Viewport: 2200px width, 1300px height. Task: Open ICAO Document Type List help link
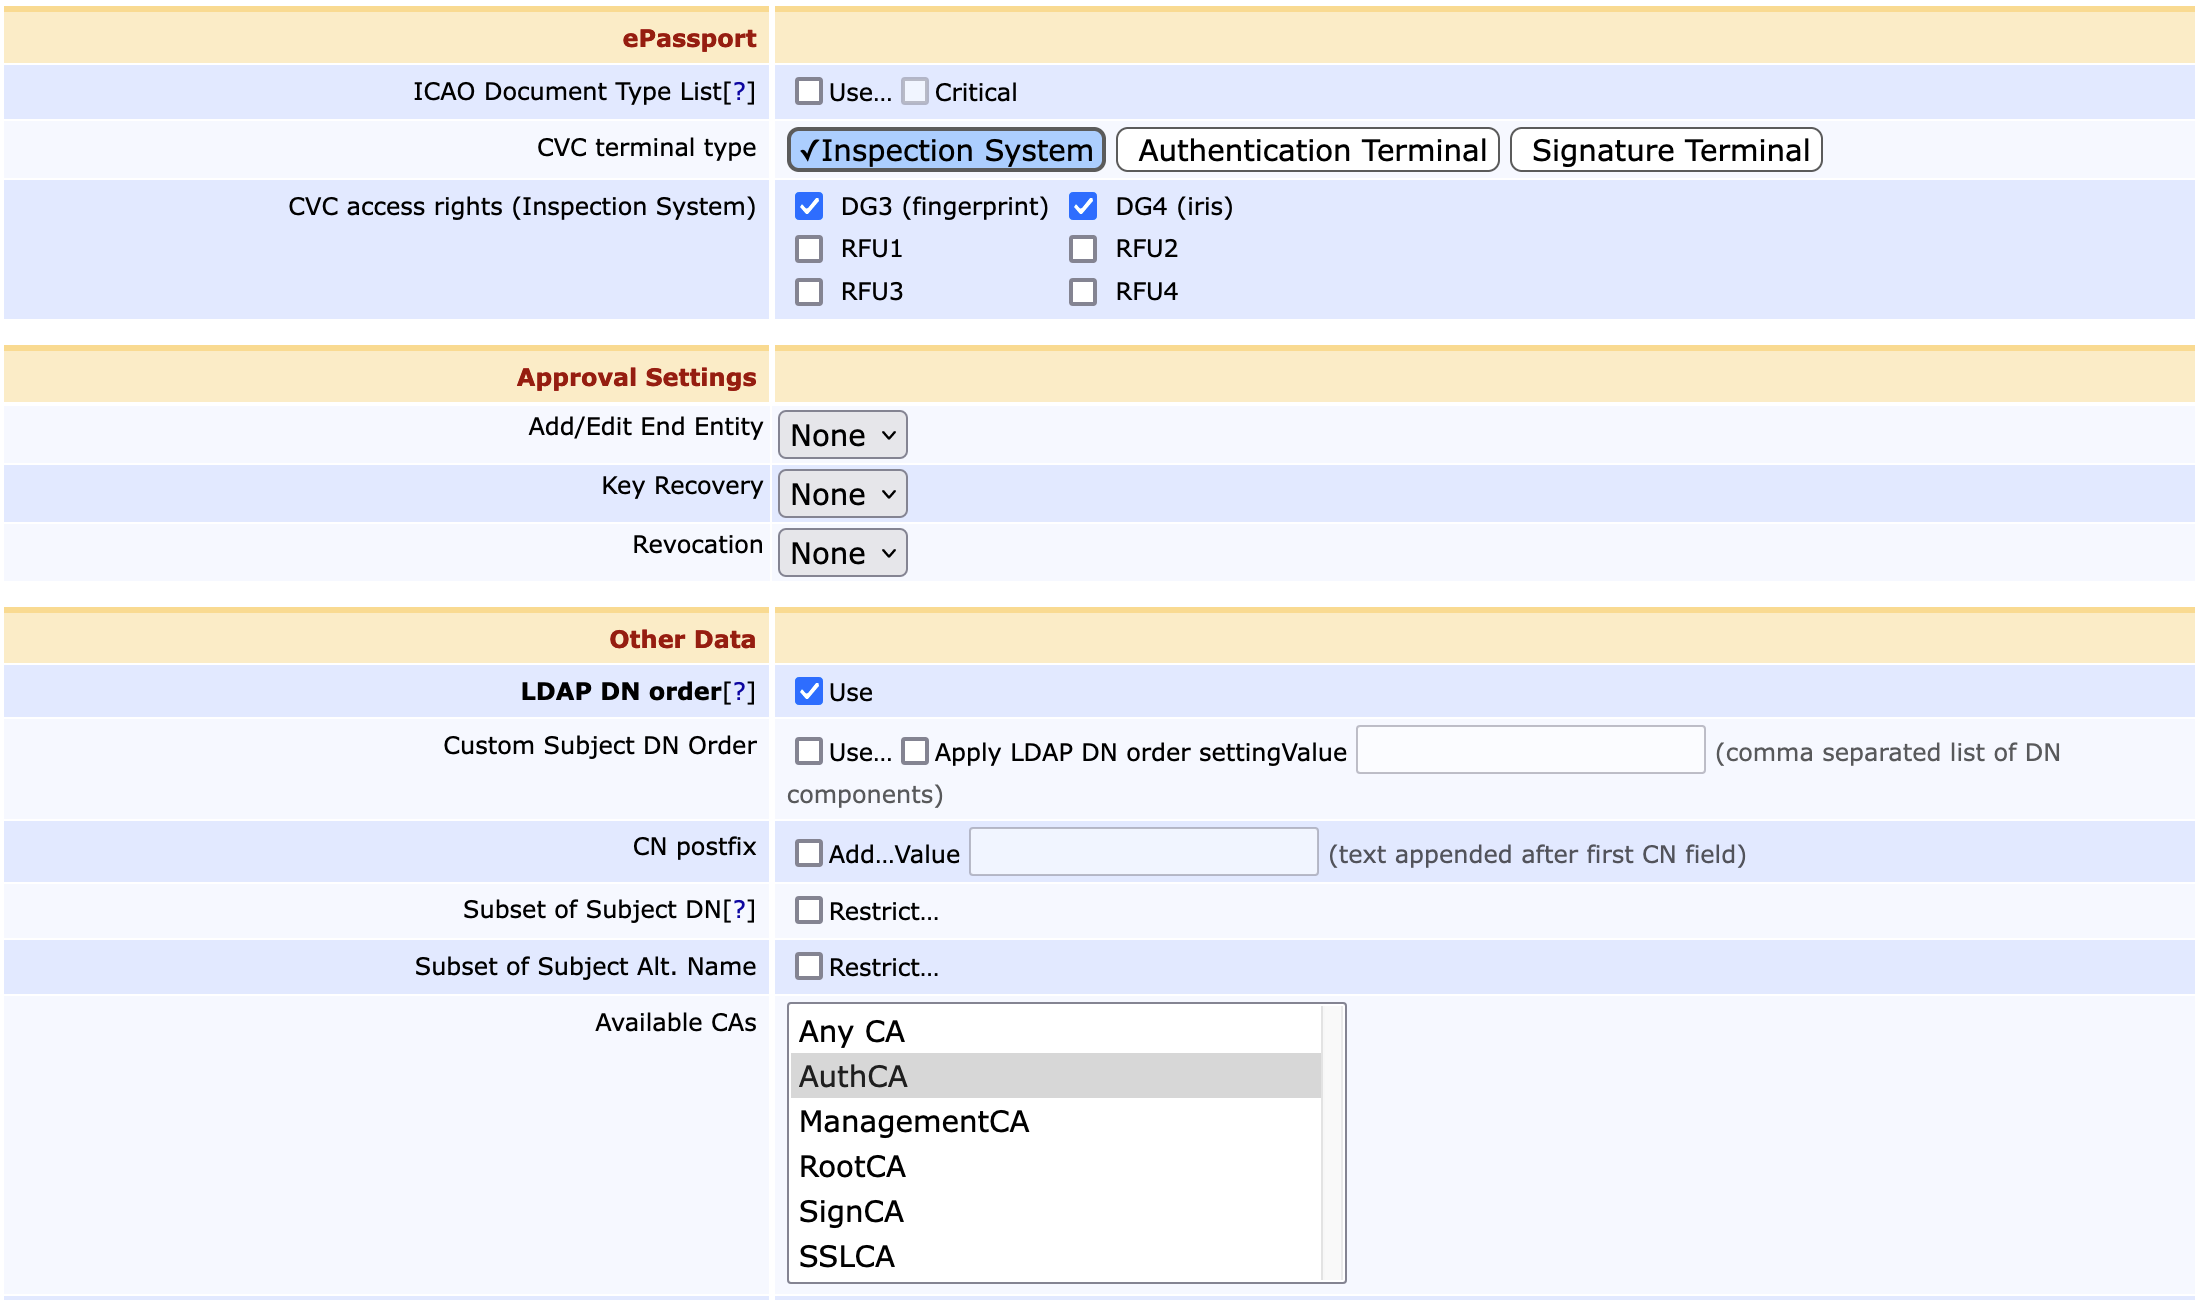pyautogui.click(x=739, y=92)
